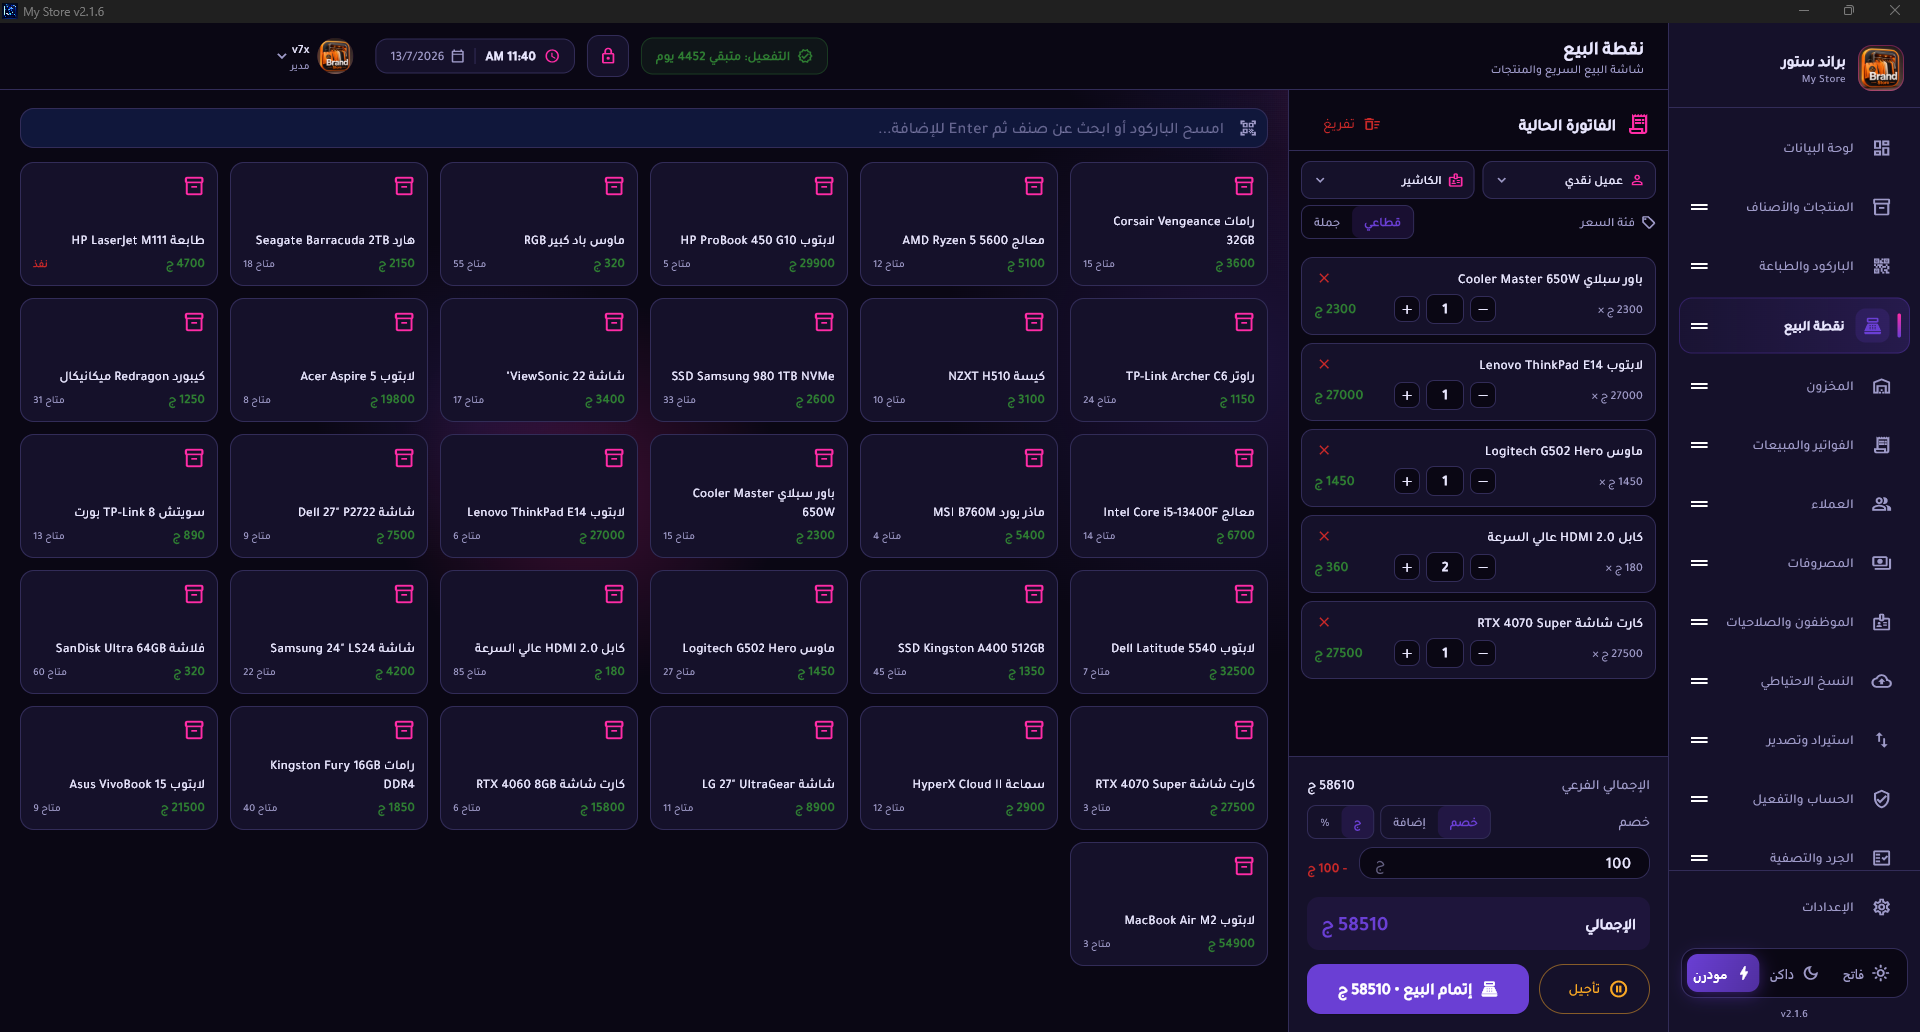
Task: Select إضافة surcharge mode
Action: [1409, 822]
